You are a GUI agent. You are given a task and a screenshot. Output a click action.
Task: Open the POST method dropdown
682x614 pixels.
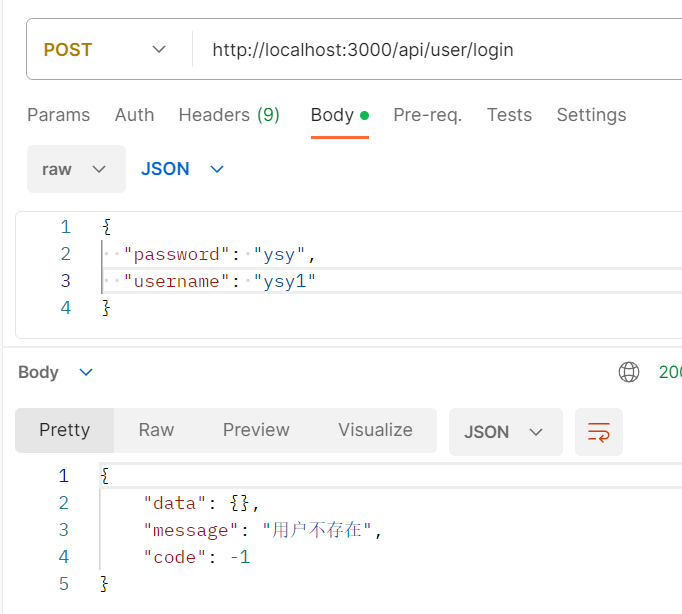point(105,50)
